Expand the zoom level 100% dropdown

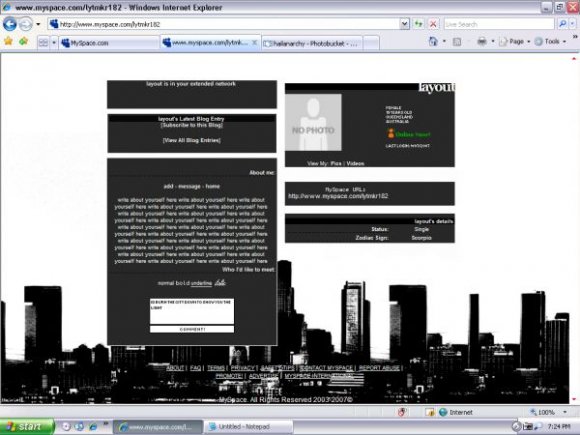pos(565,412)
